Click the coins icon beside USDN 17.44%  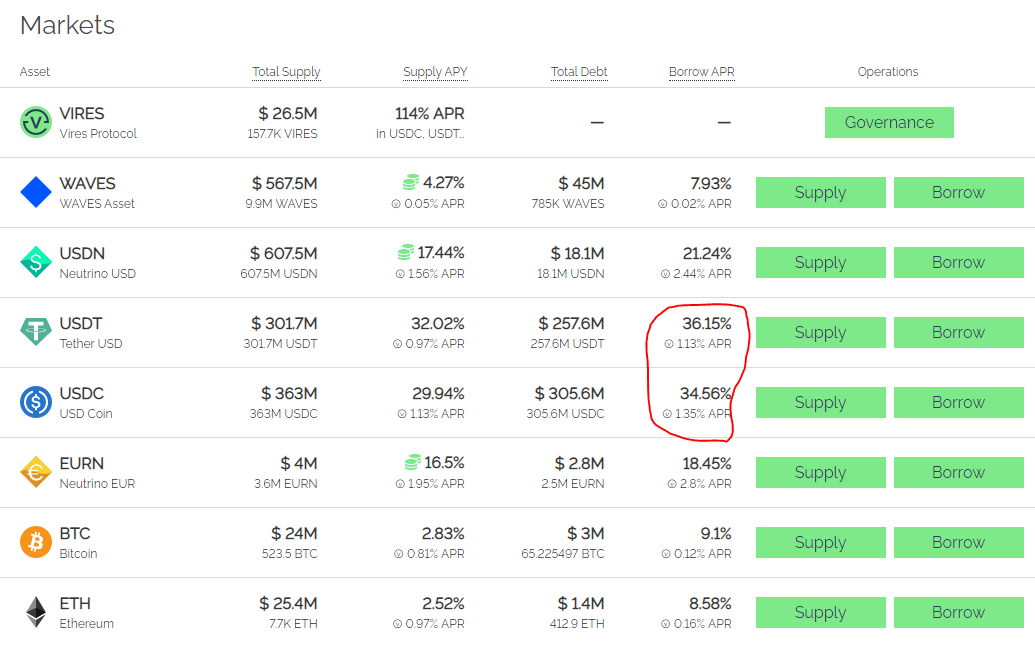406,252
